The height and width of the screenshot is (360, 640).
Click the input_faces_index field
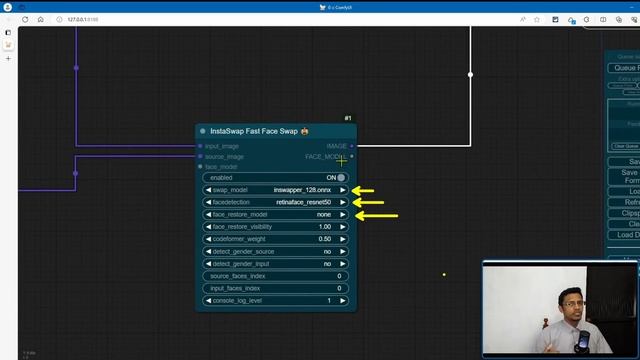pyautogui.click(x=276, y=288)
